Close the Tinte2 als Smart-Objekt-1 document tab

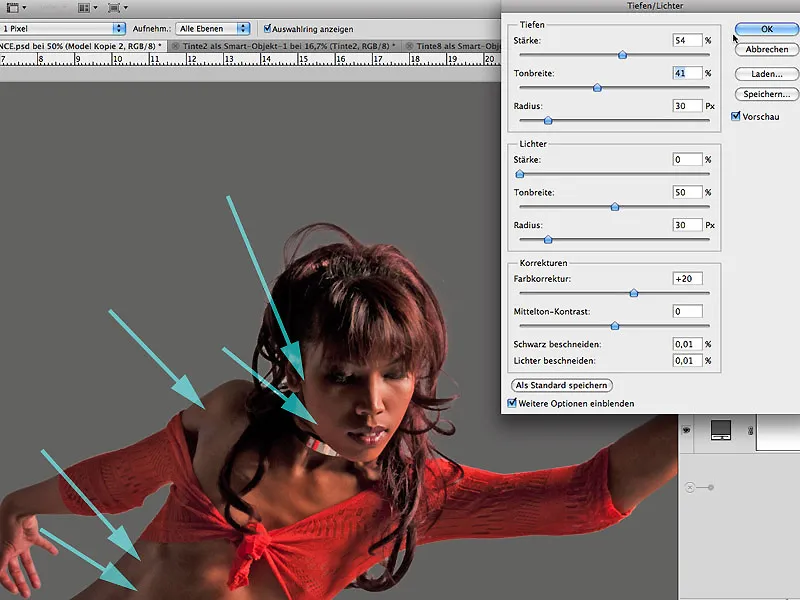point(176,46)
